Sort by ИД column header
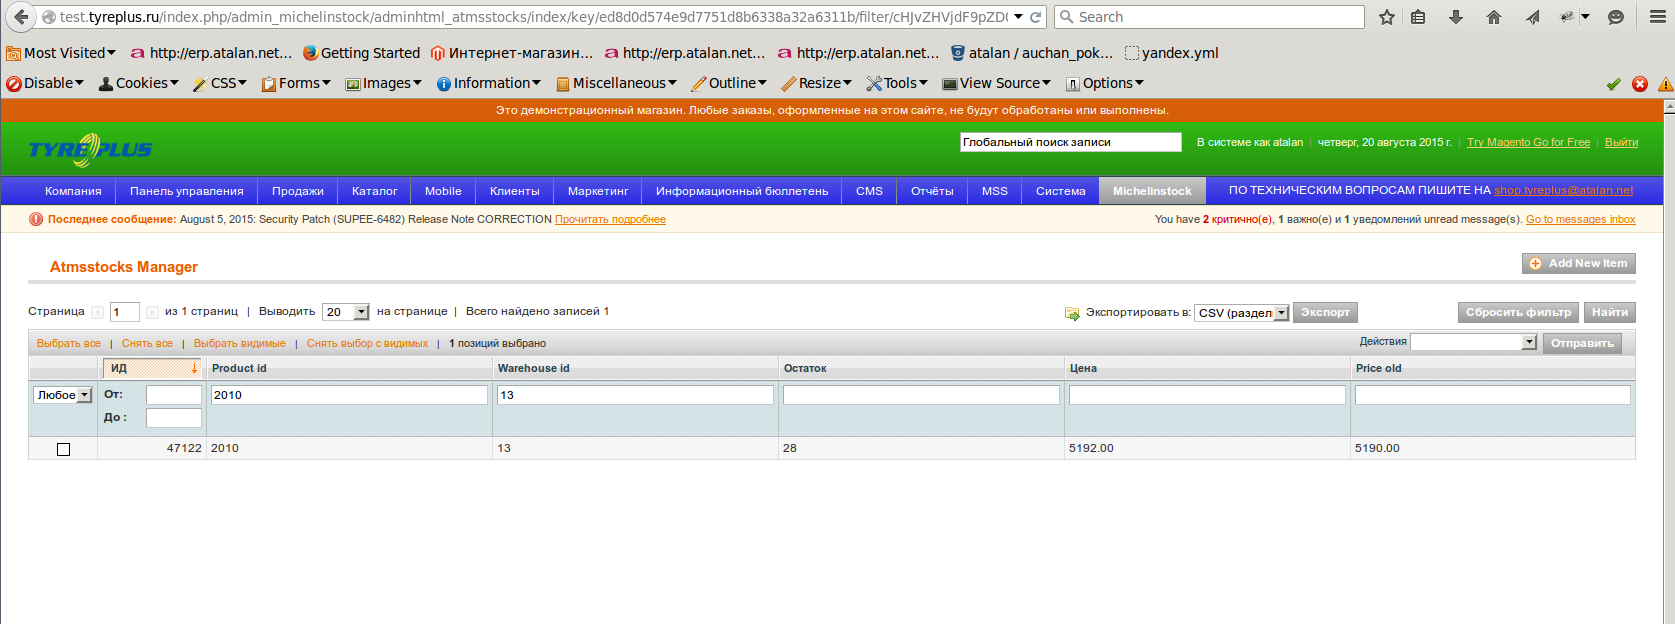 coord(153,368)
